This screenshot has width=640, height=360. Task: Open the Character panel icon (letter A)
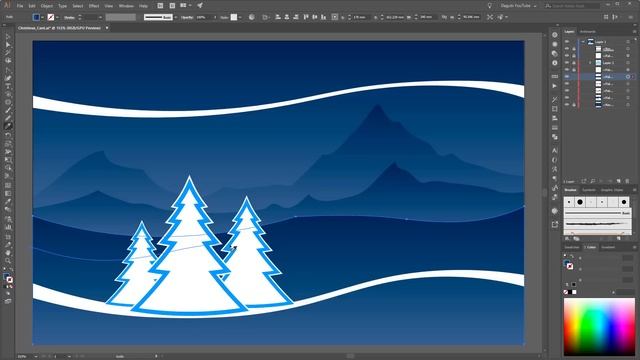[555, 151]
